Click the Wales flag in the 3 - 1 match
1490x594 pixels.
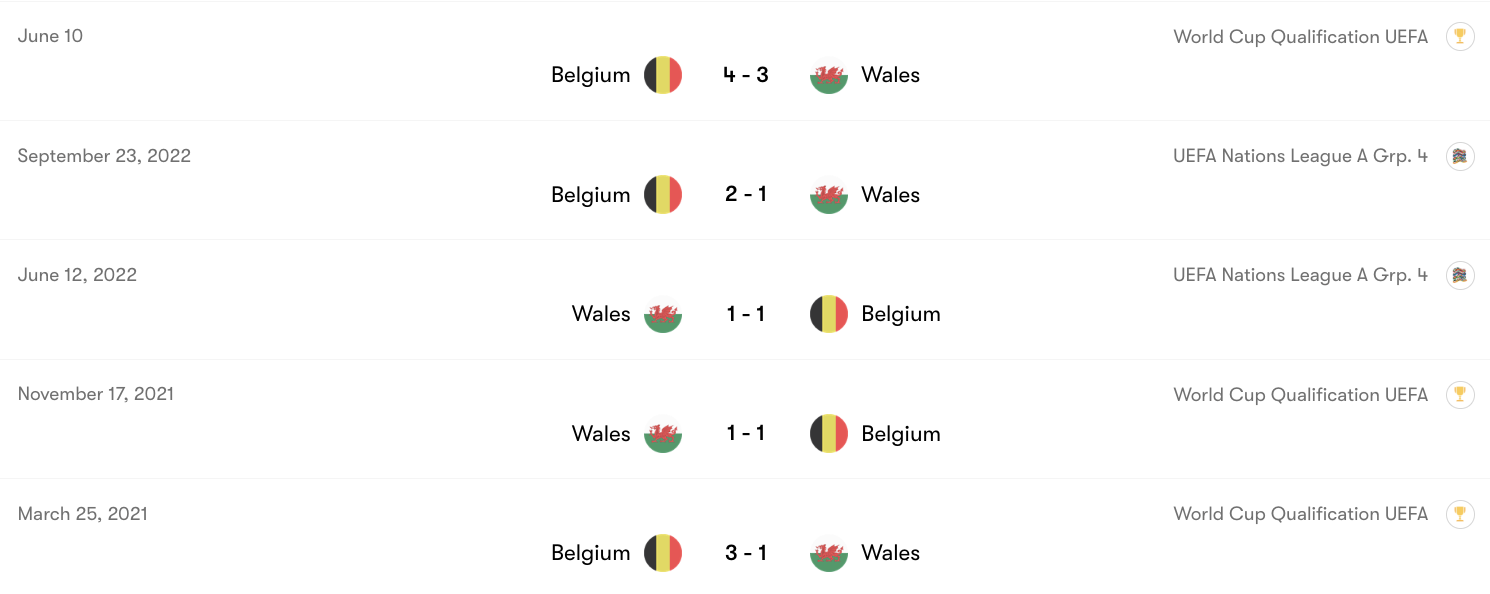(x=828, y=553)
